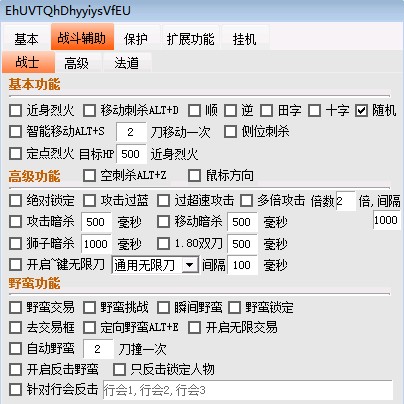404x404 pixels.
Task: Click the 1.80双刀 milliseconds field
Action: coord(242,244)
